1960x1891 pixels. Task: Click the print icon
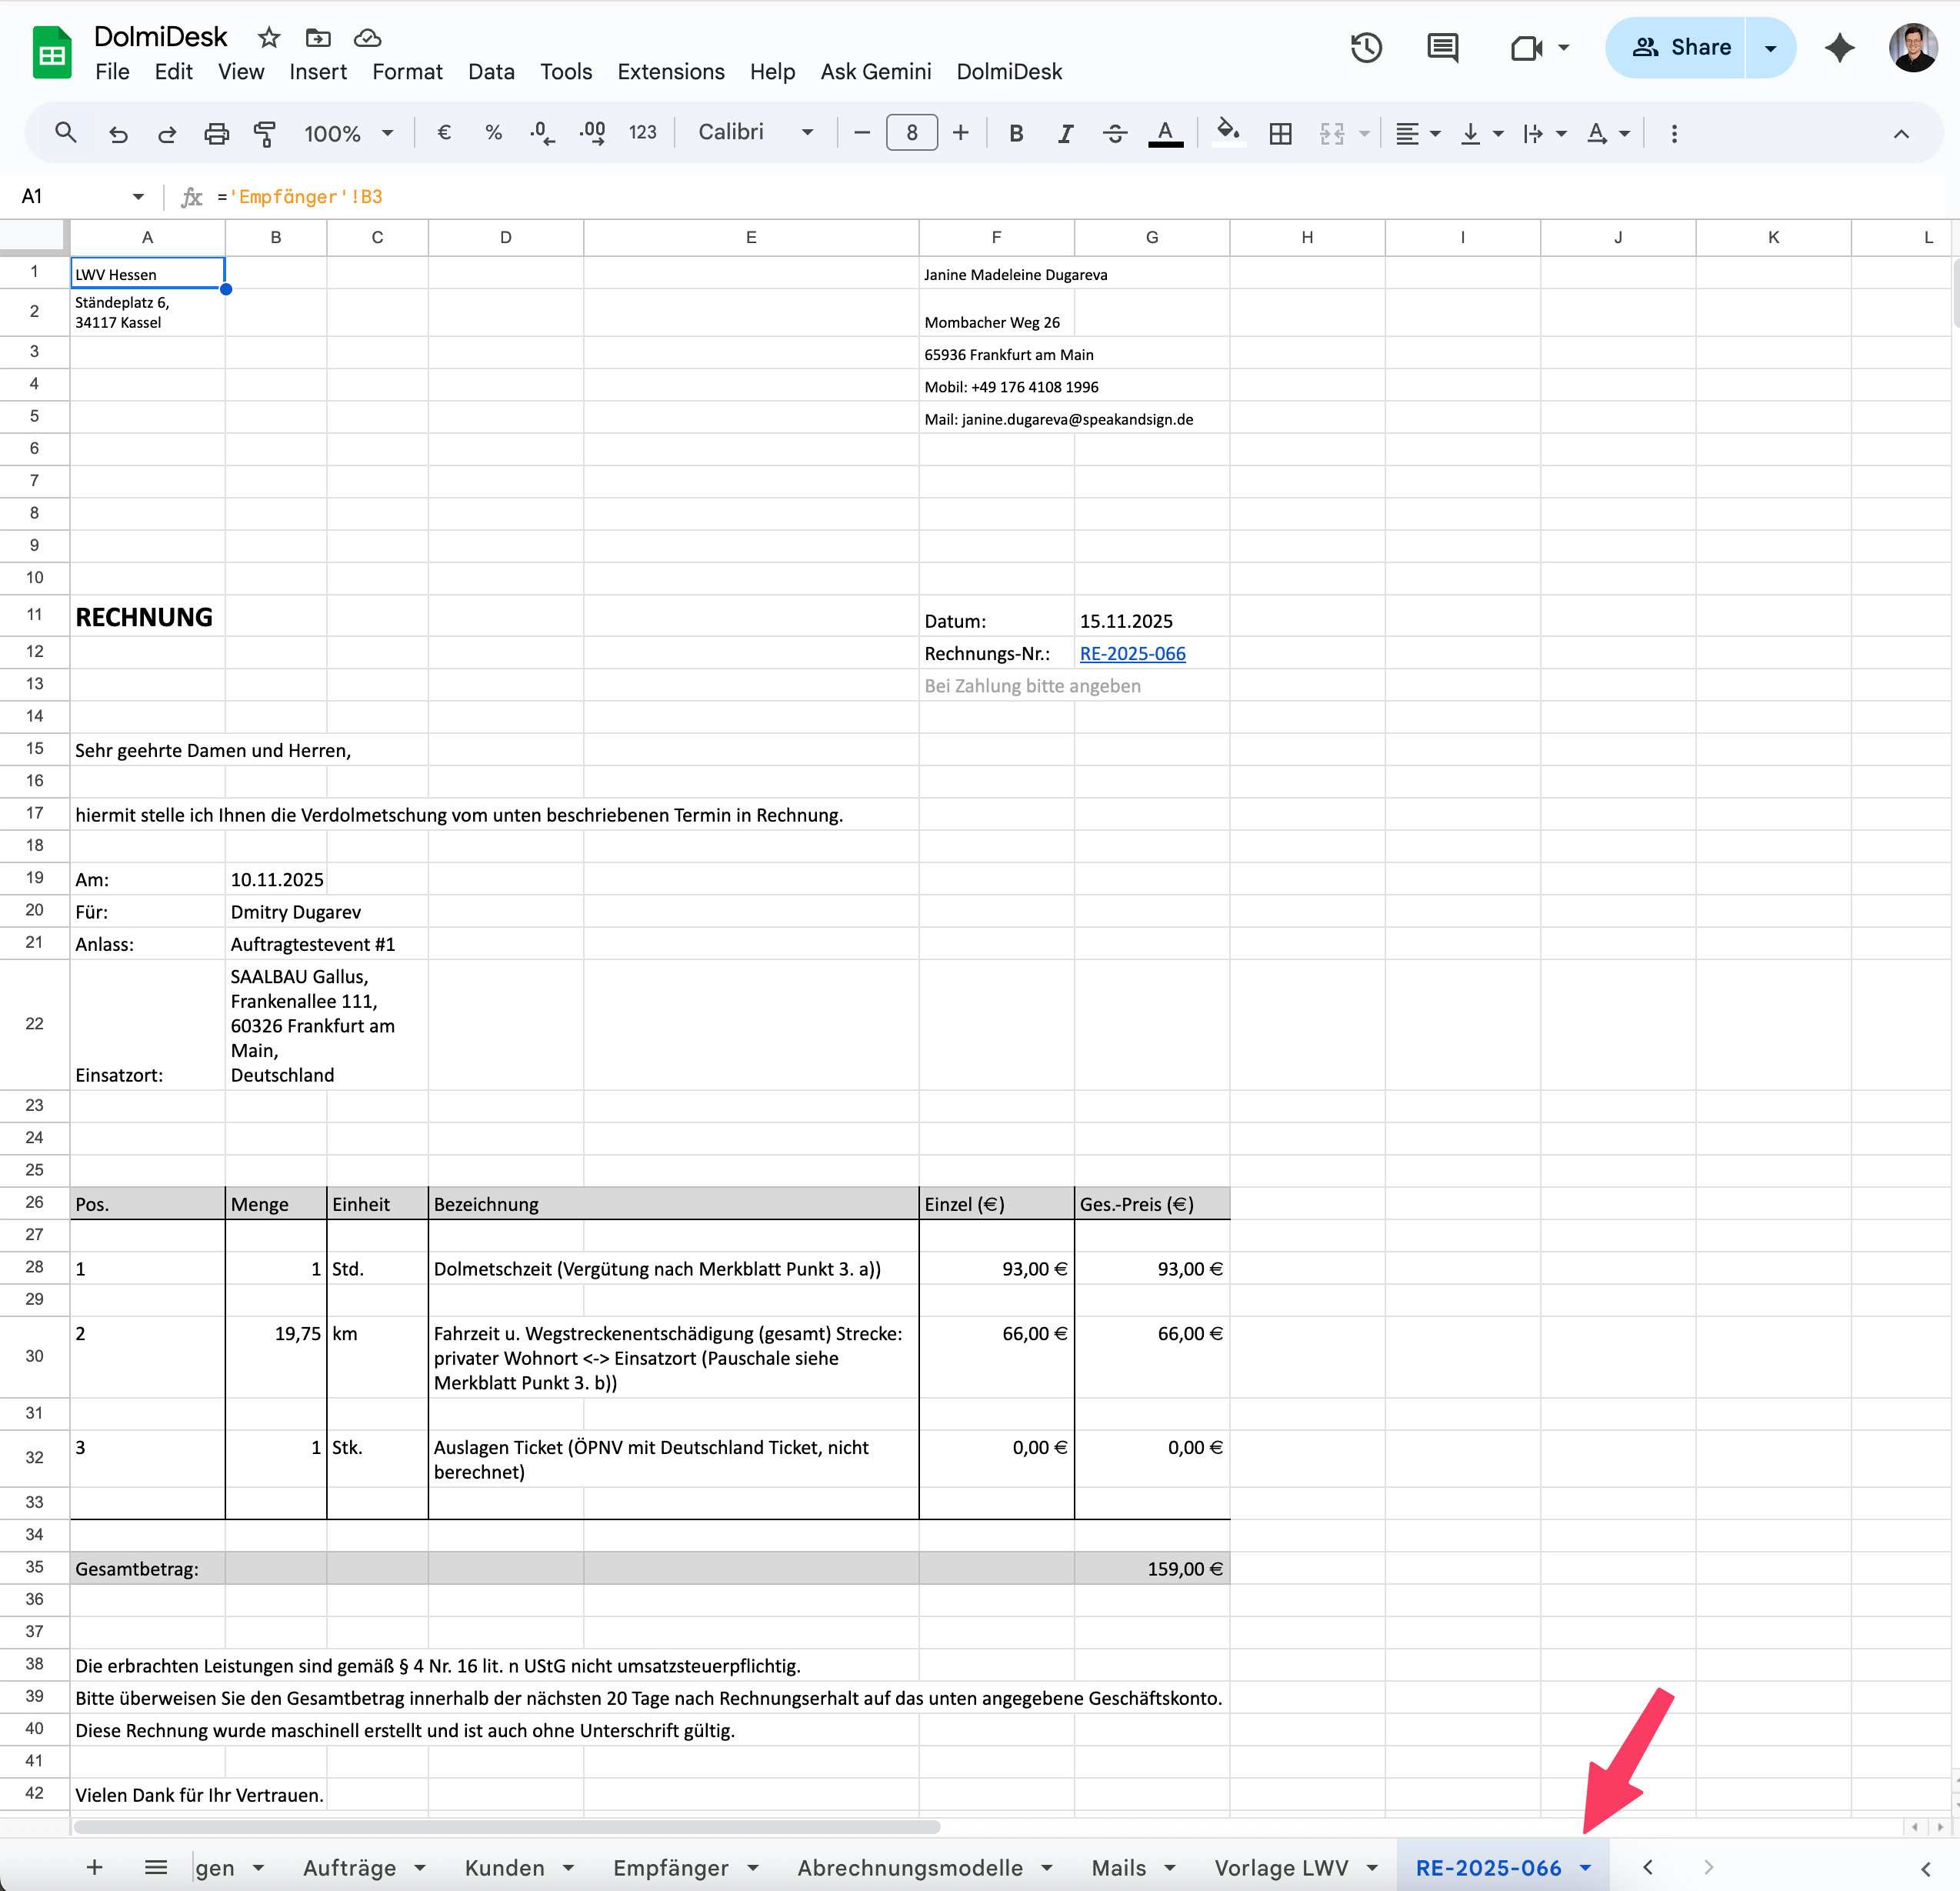pos(216,133)
